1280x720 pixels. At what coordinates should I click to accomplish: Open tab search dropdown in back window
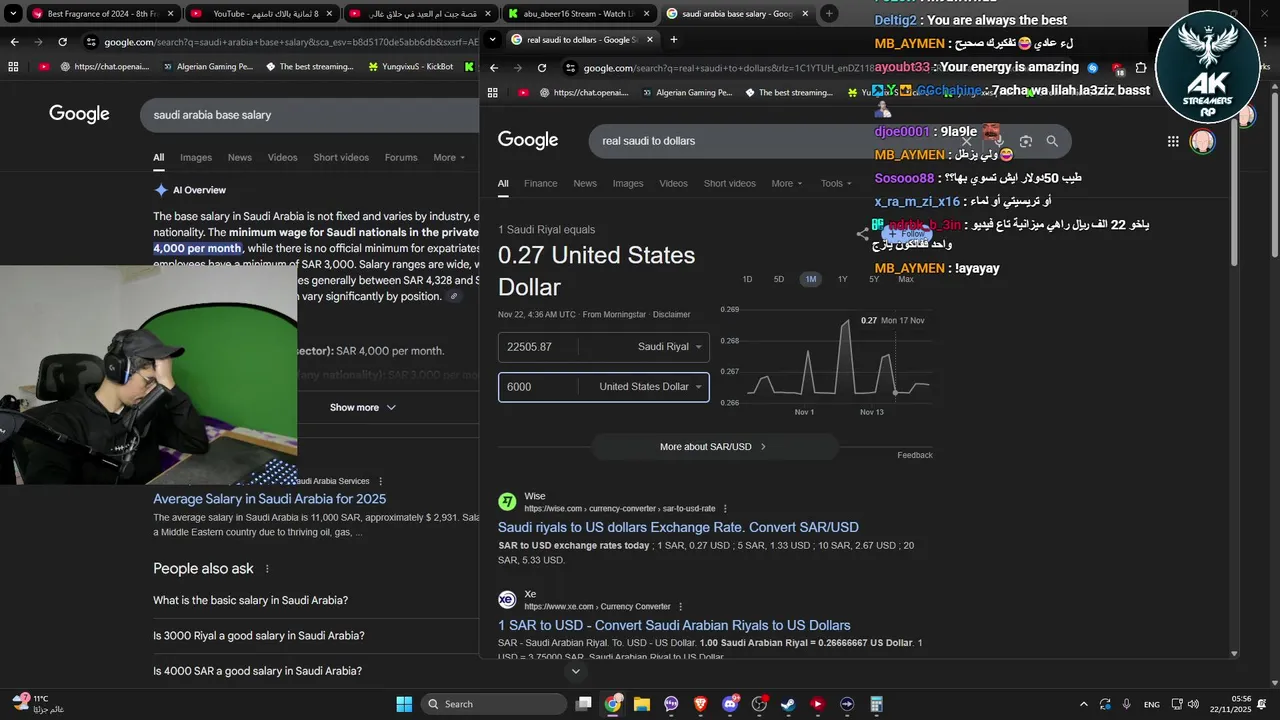coord(14,14)
